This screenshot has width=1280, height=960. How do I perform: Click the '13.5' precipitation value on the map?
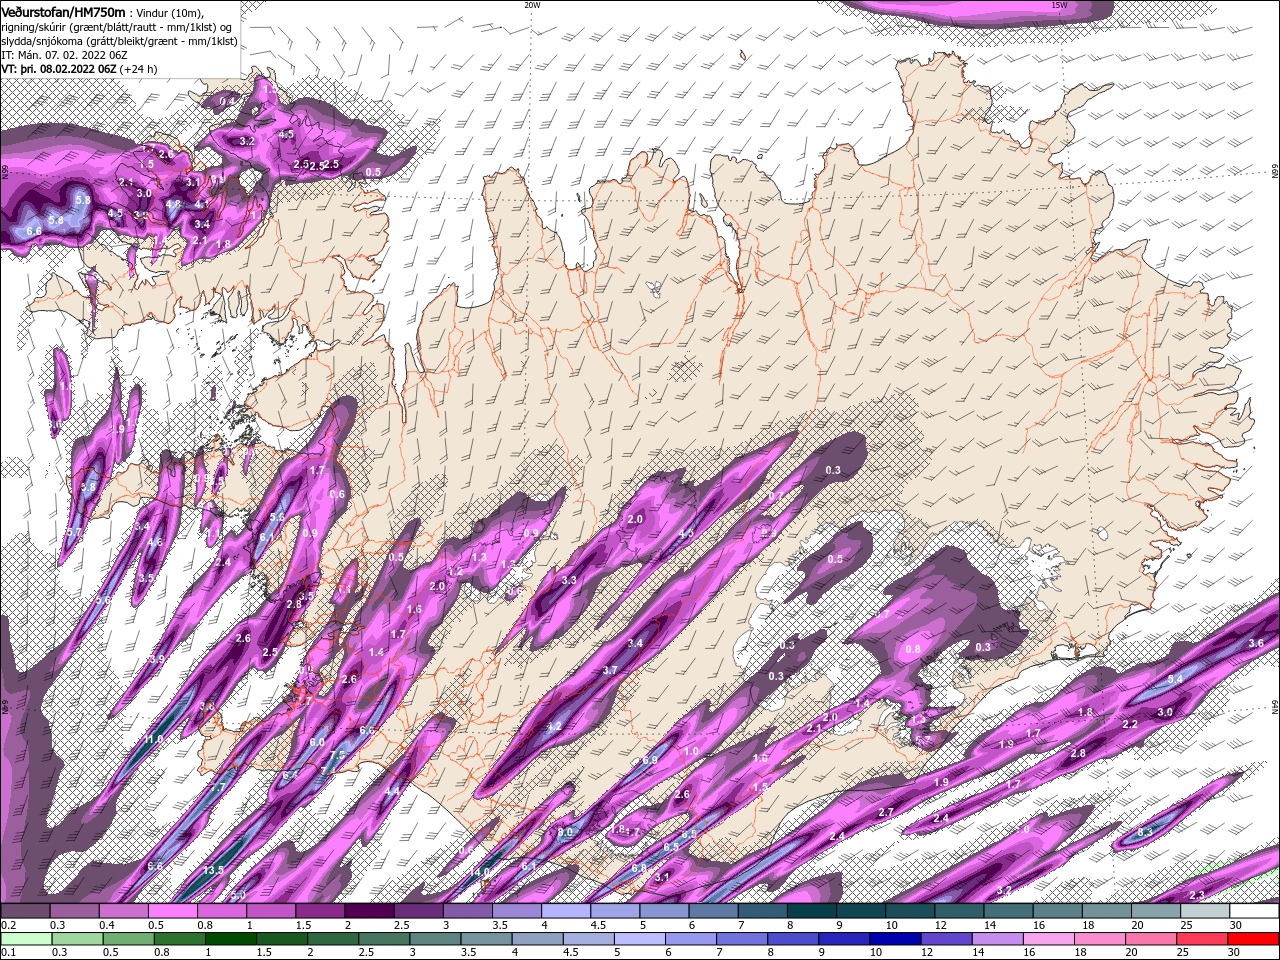point(213,871)
